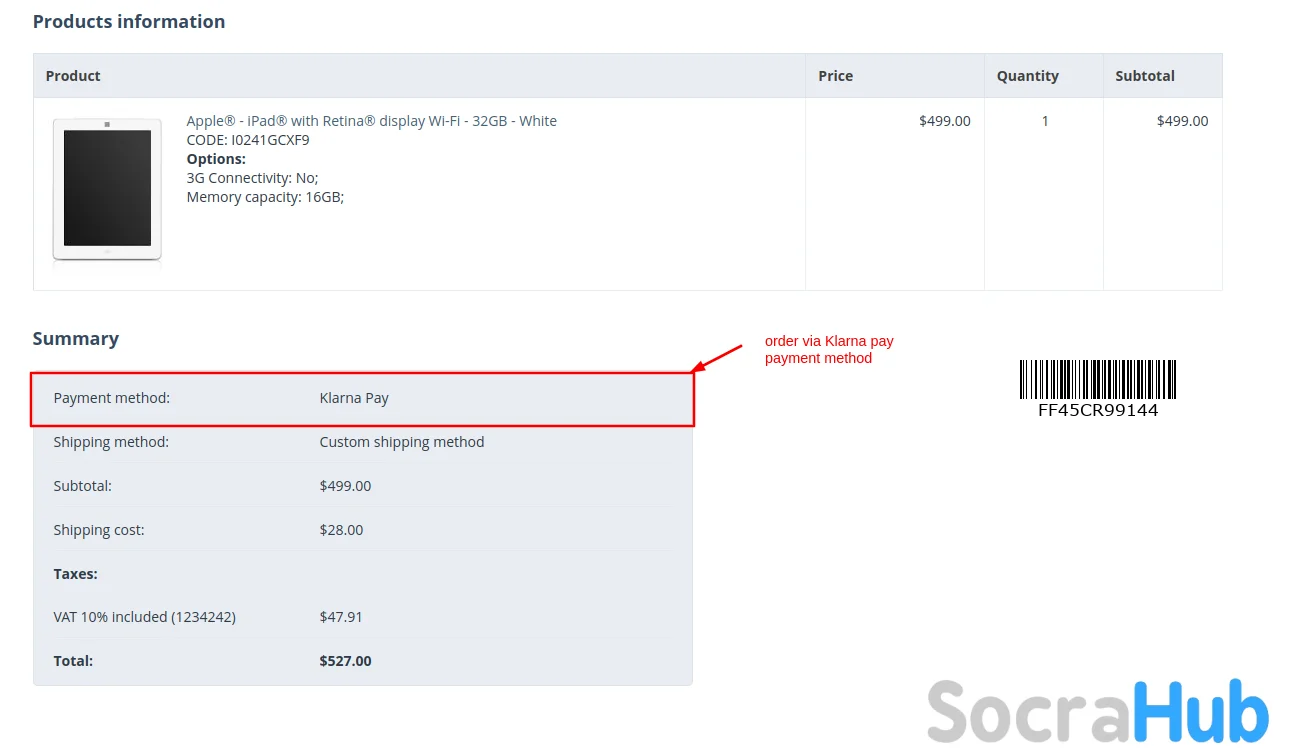Click the Custom shipping method value
Viewport: 1293px width, 748px height.
coord(402,442)
